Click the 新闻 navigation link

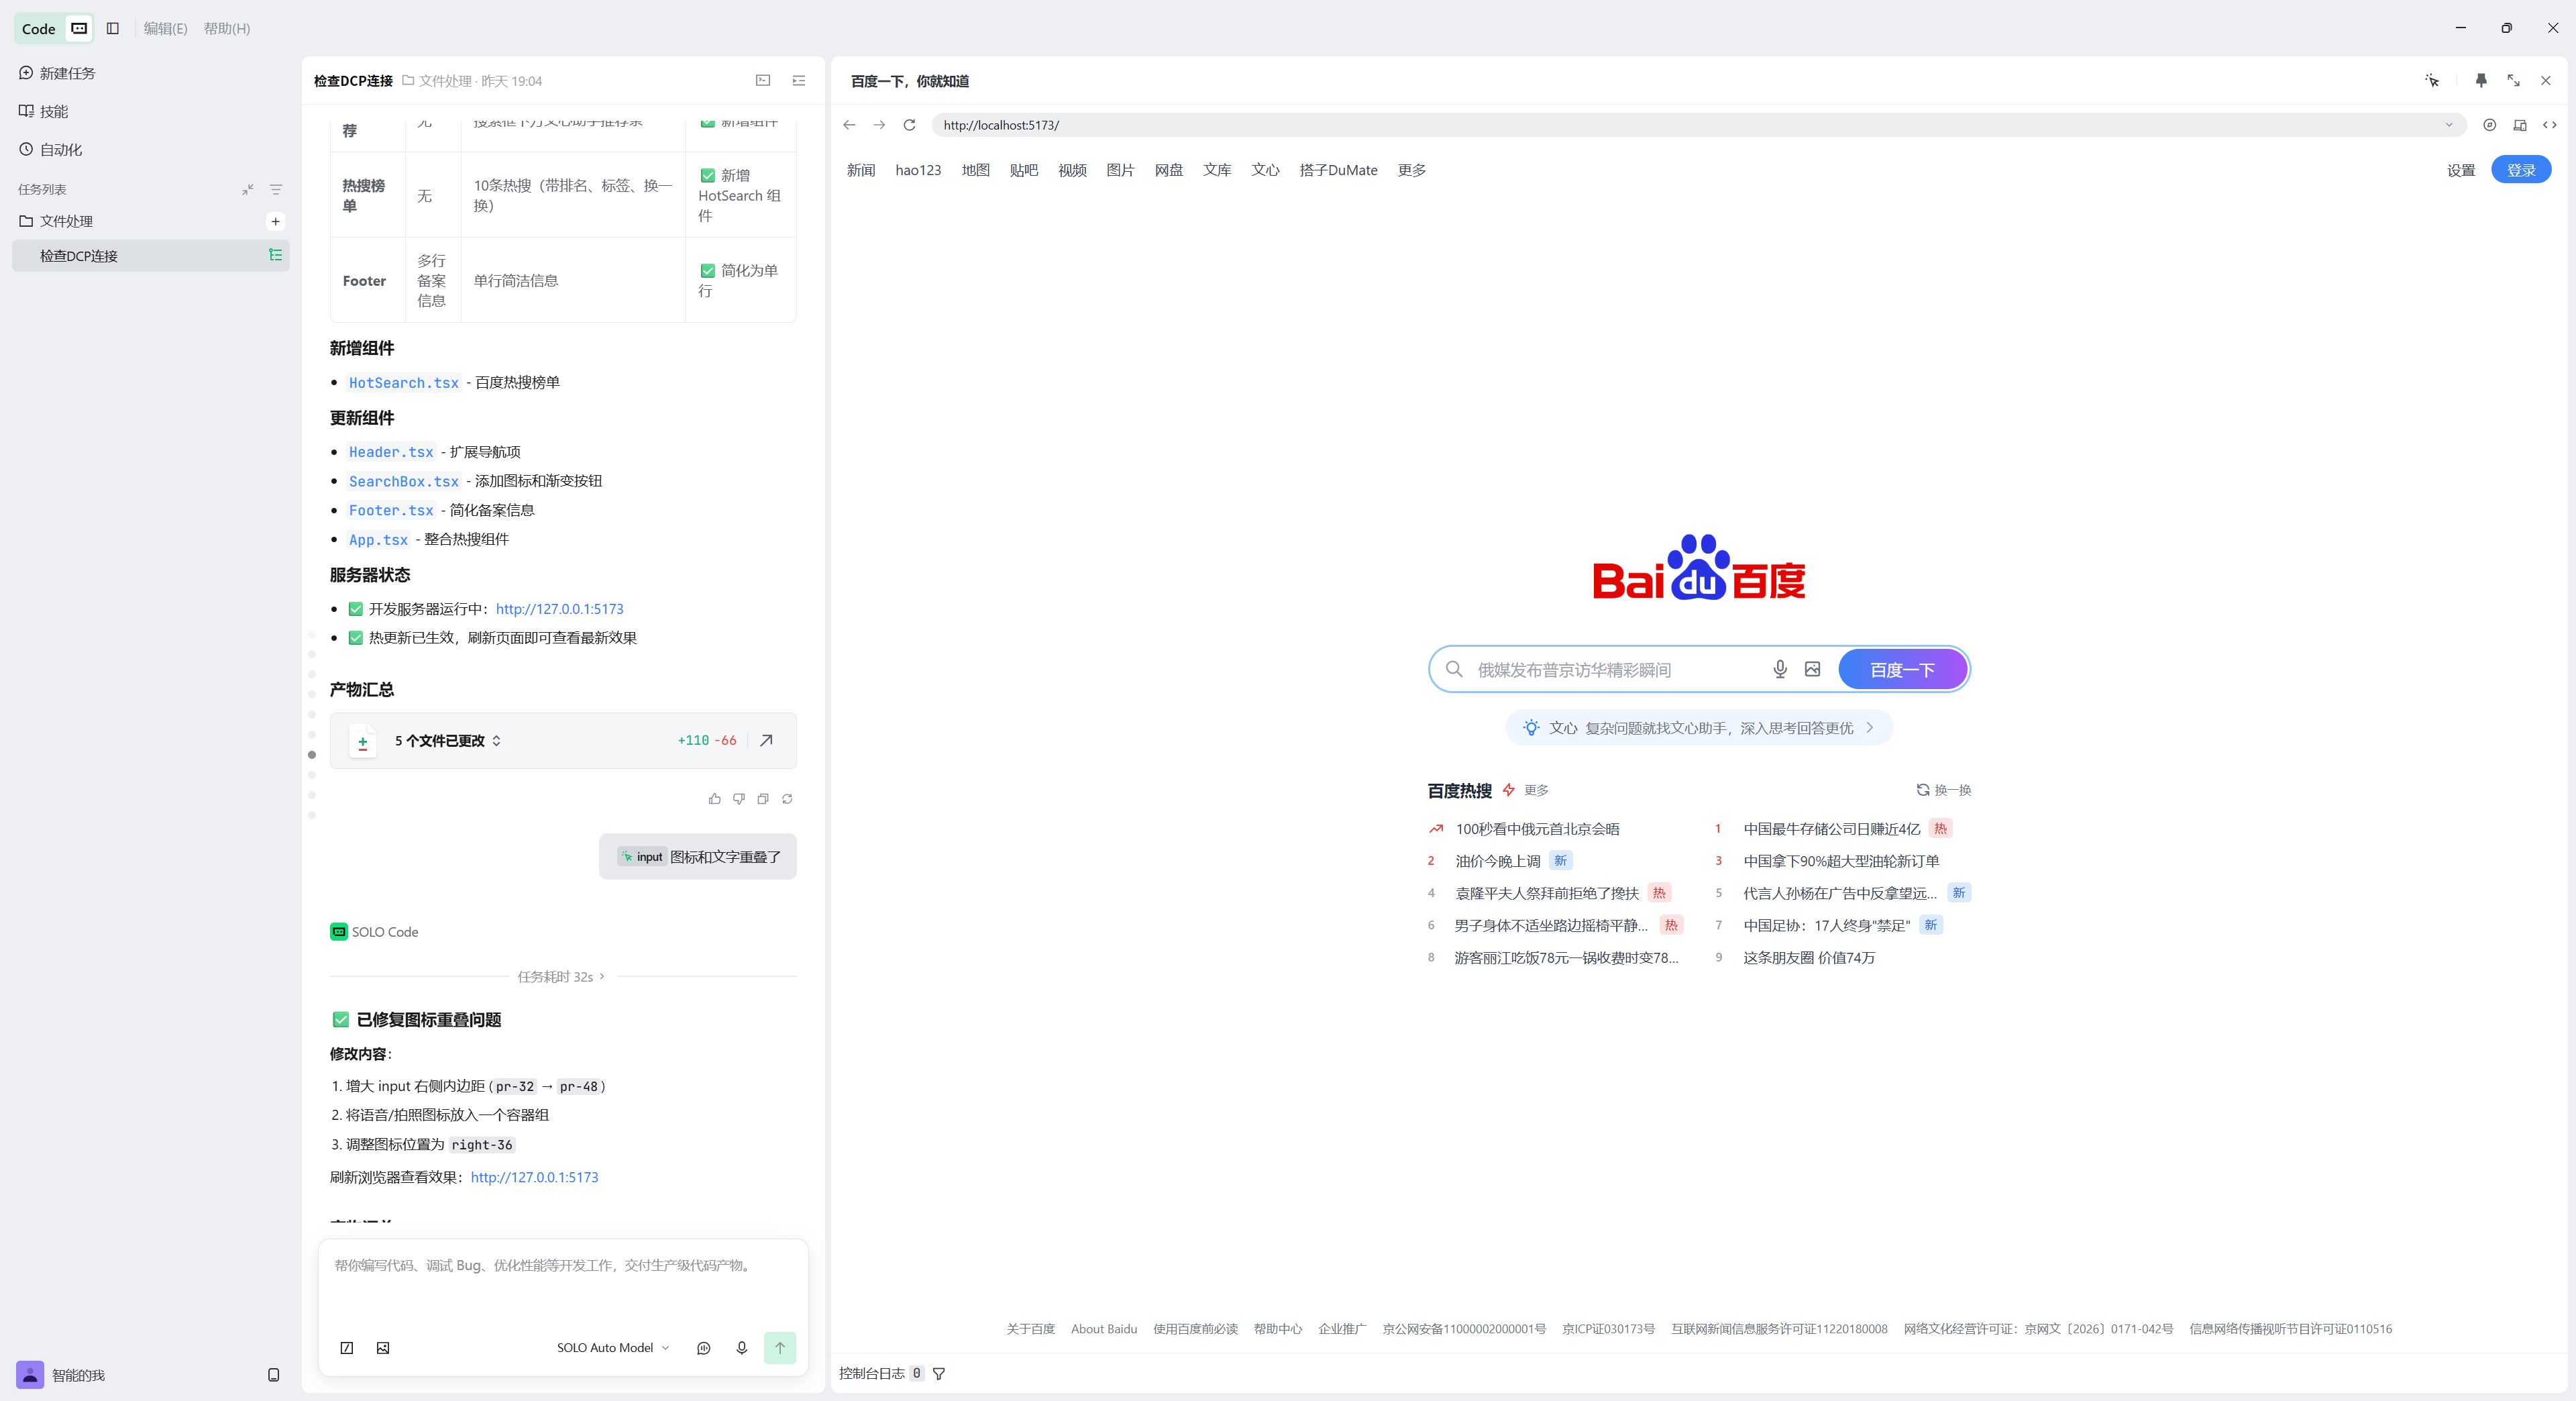click(x=860, y=170)
